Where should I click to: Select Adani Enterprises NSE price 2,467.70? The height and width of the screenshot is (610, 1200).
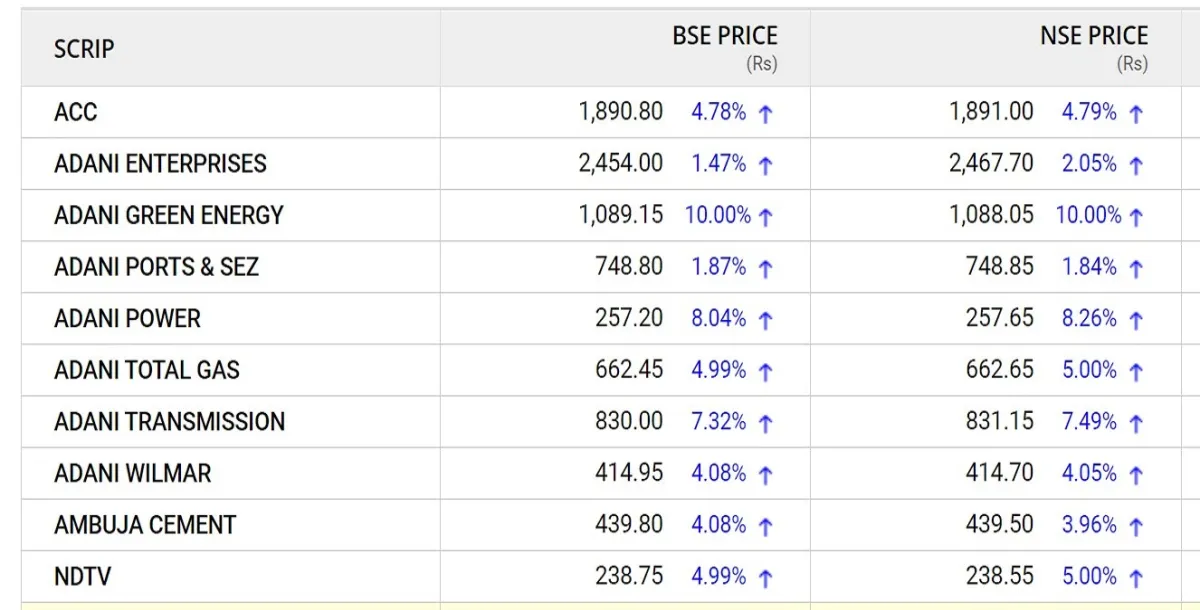pos(991,163)
